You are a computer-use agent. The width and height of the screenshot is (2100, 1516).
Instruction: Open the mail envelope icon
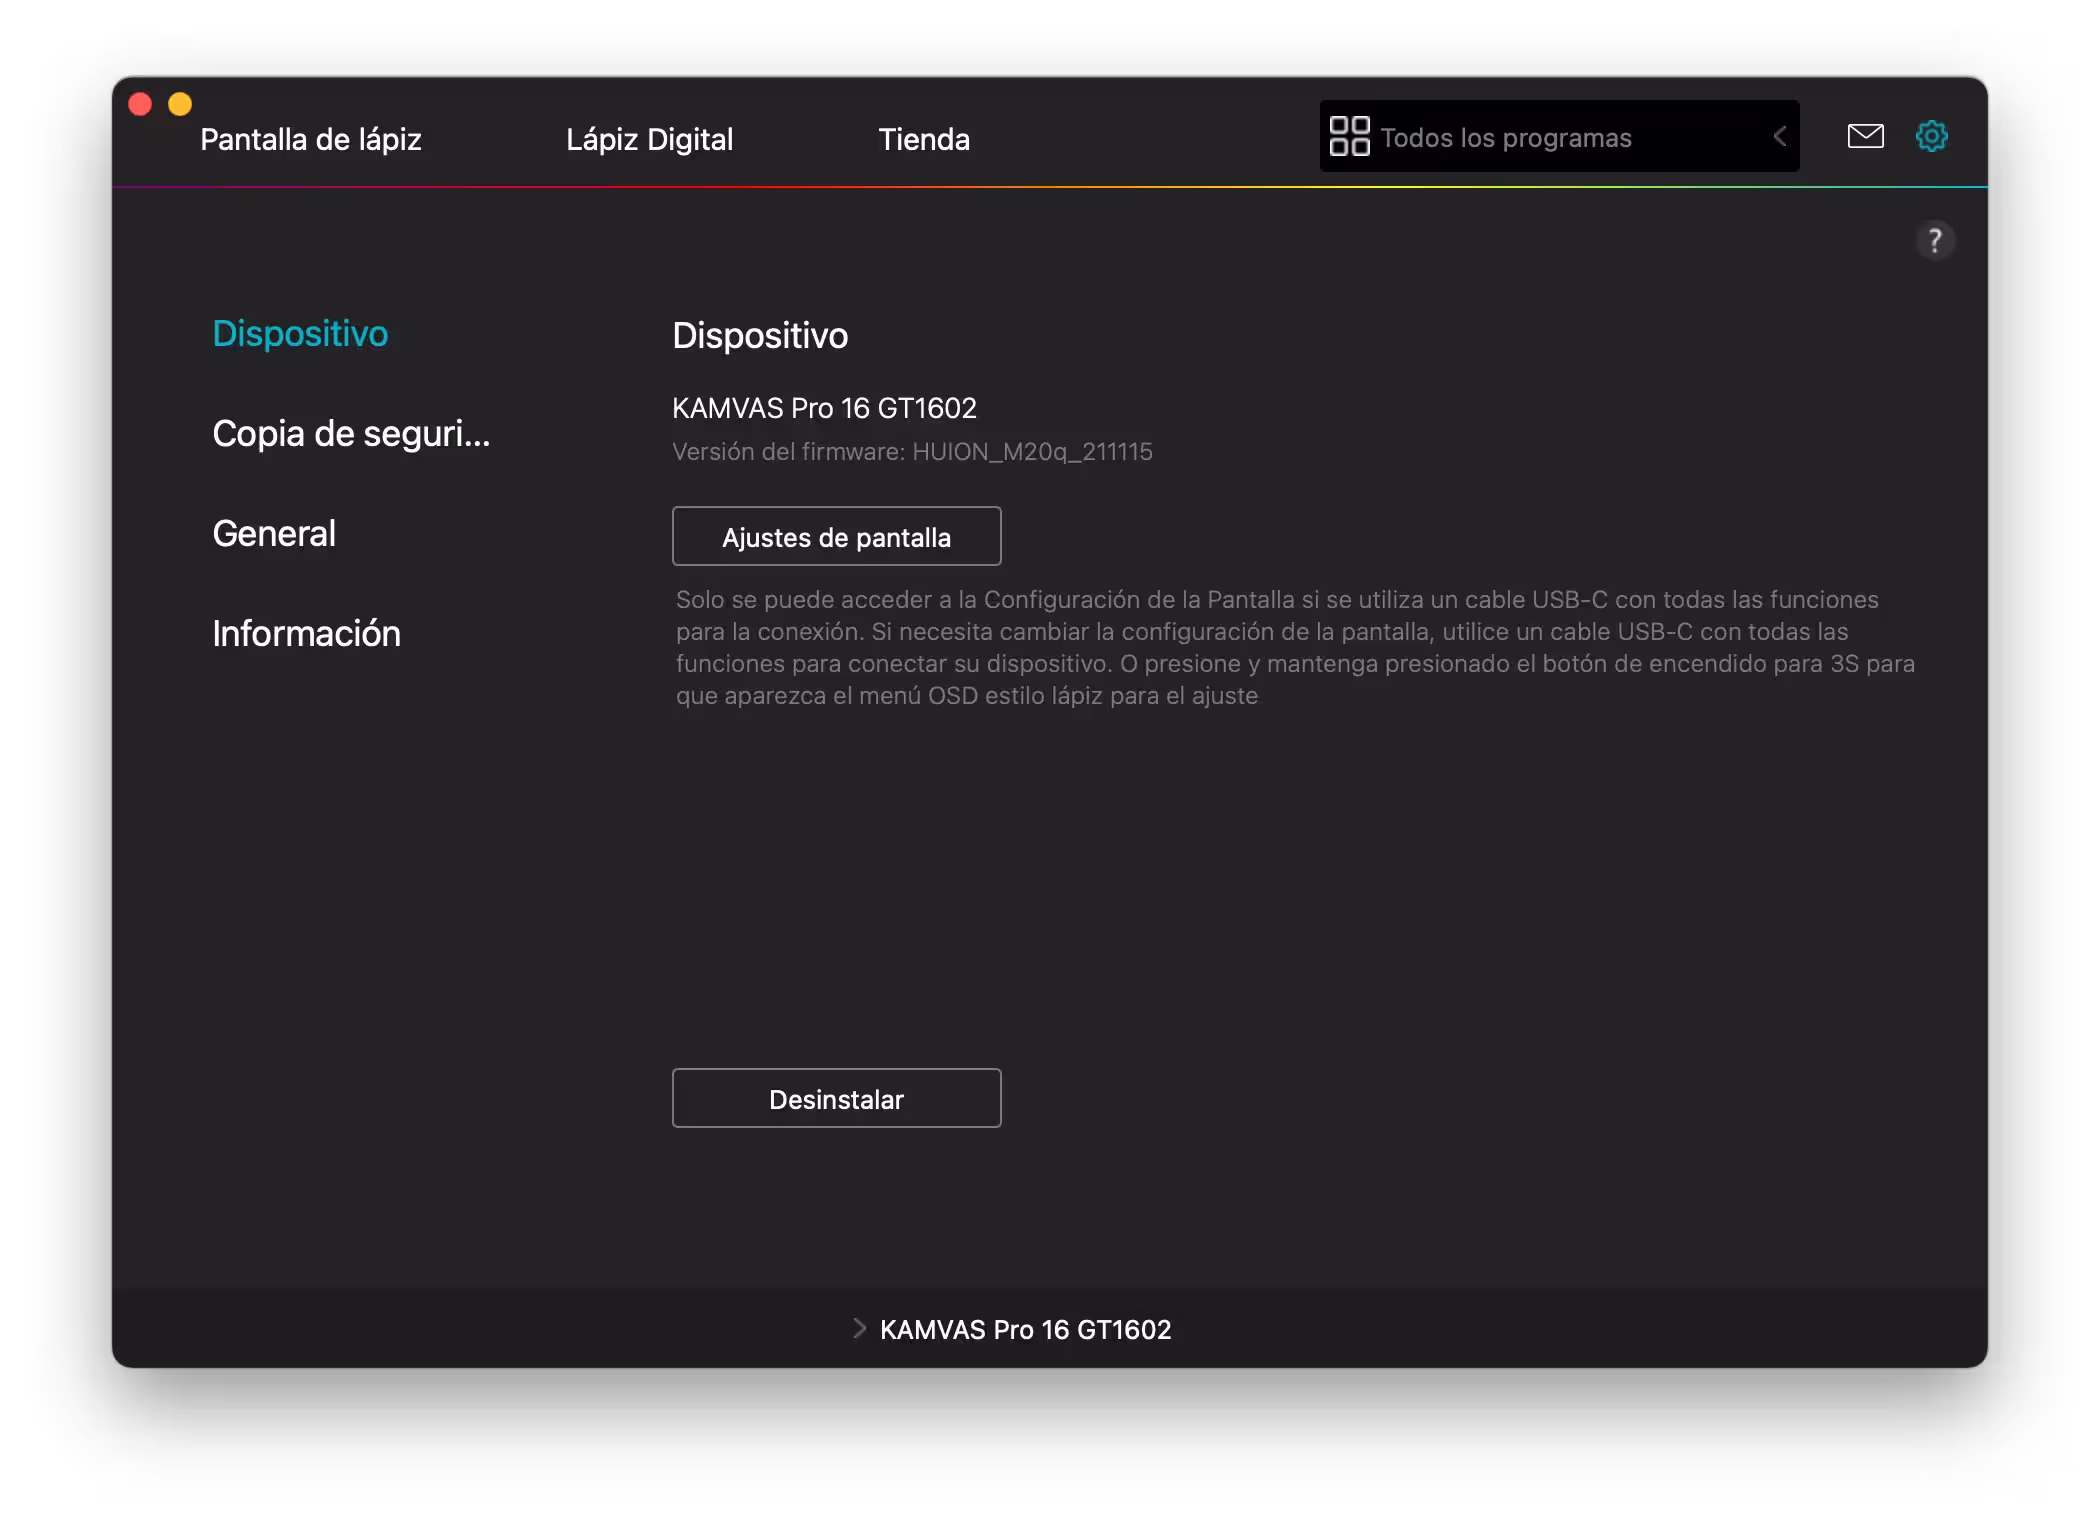pos(1865,136)
